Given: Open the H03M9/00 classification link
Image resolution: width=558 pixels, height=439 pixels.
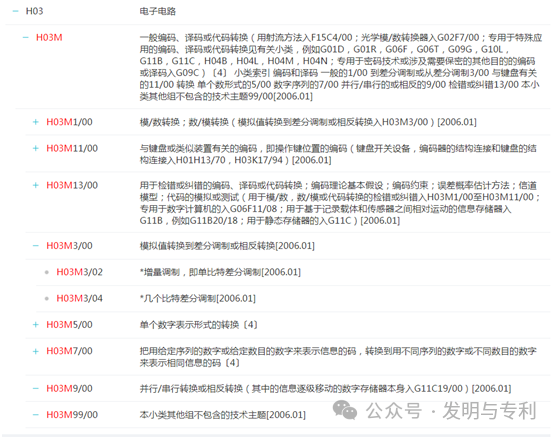Looking at the screenshot, I should point(69,388).
